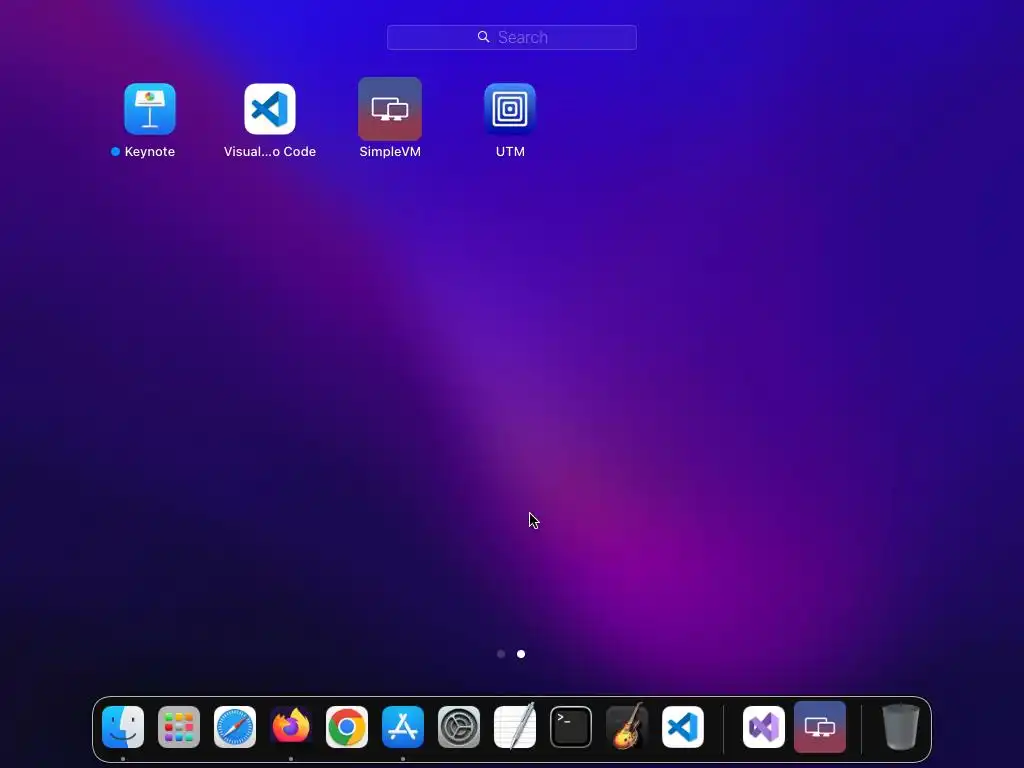1024x768 pixels.
Task: Open Keynote from Launchpad
Action: click(x=150, y=109)
